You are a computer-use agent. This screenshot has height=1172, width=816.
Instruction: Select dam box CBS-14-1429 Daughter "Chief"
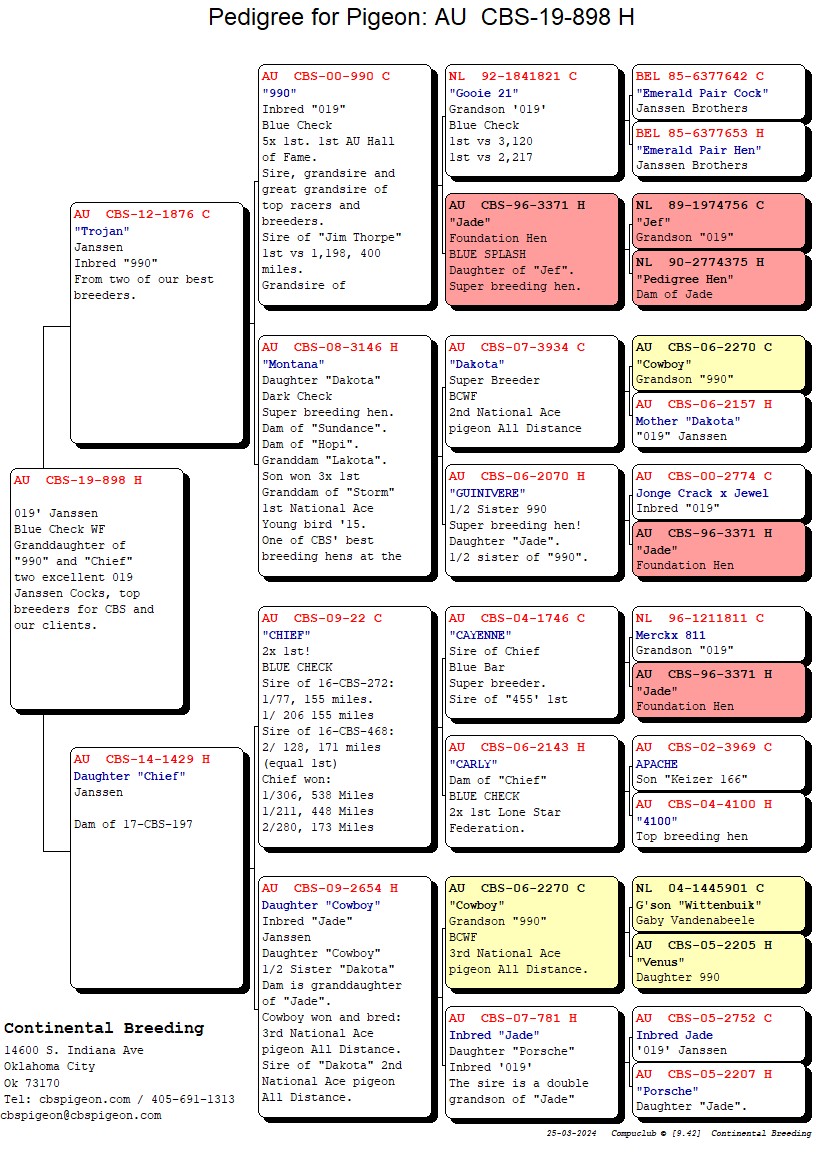click(x=157, y=867)
